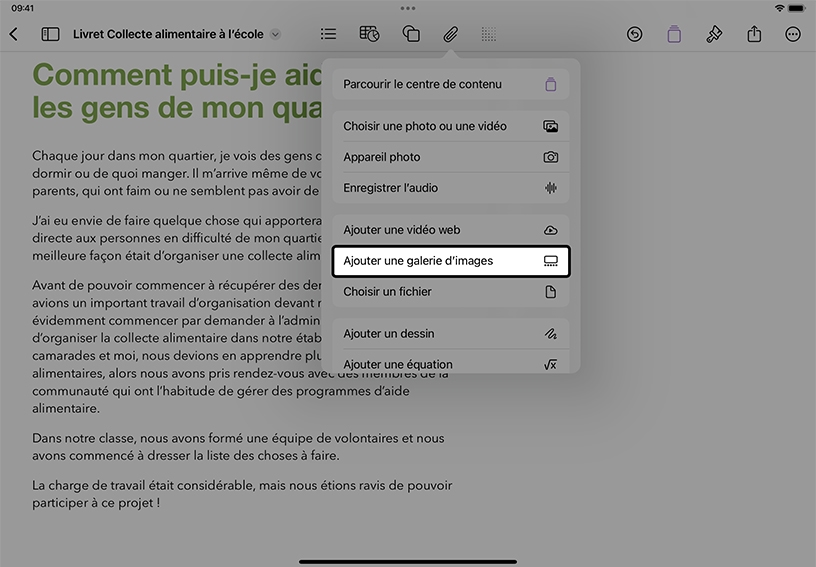816x567 pixels.
Task: Tap the pin/format brush icon
Action: (714, 34)
